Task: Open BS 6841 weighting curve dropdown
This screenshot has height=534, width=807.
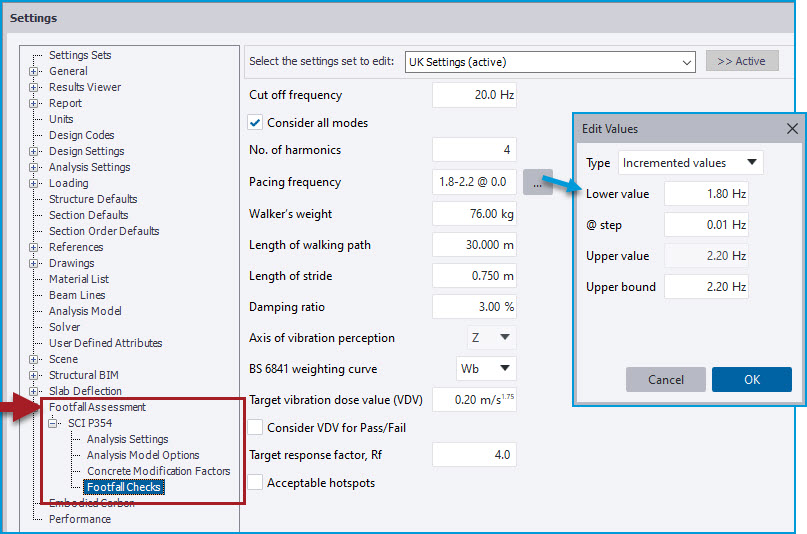Action: click(x=486, y=369)
